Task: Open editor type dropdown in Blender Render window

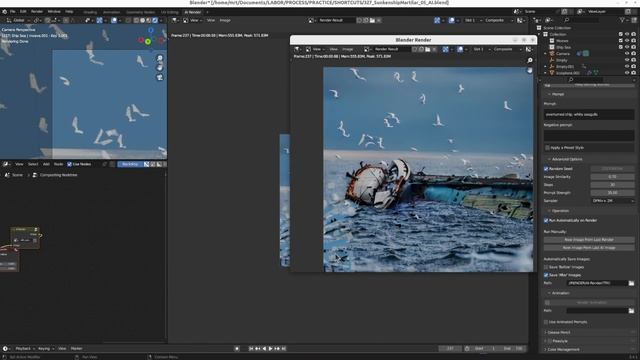Action: [298, 49]
